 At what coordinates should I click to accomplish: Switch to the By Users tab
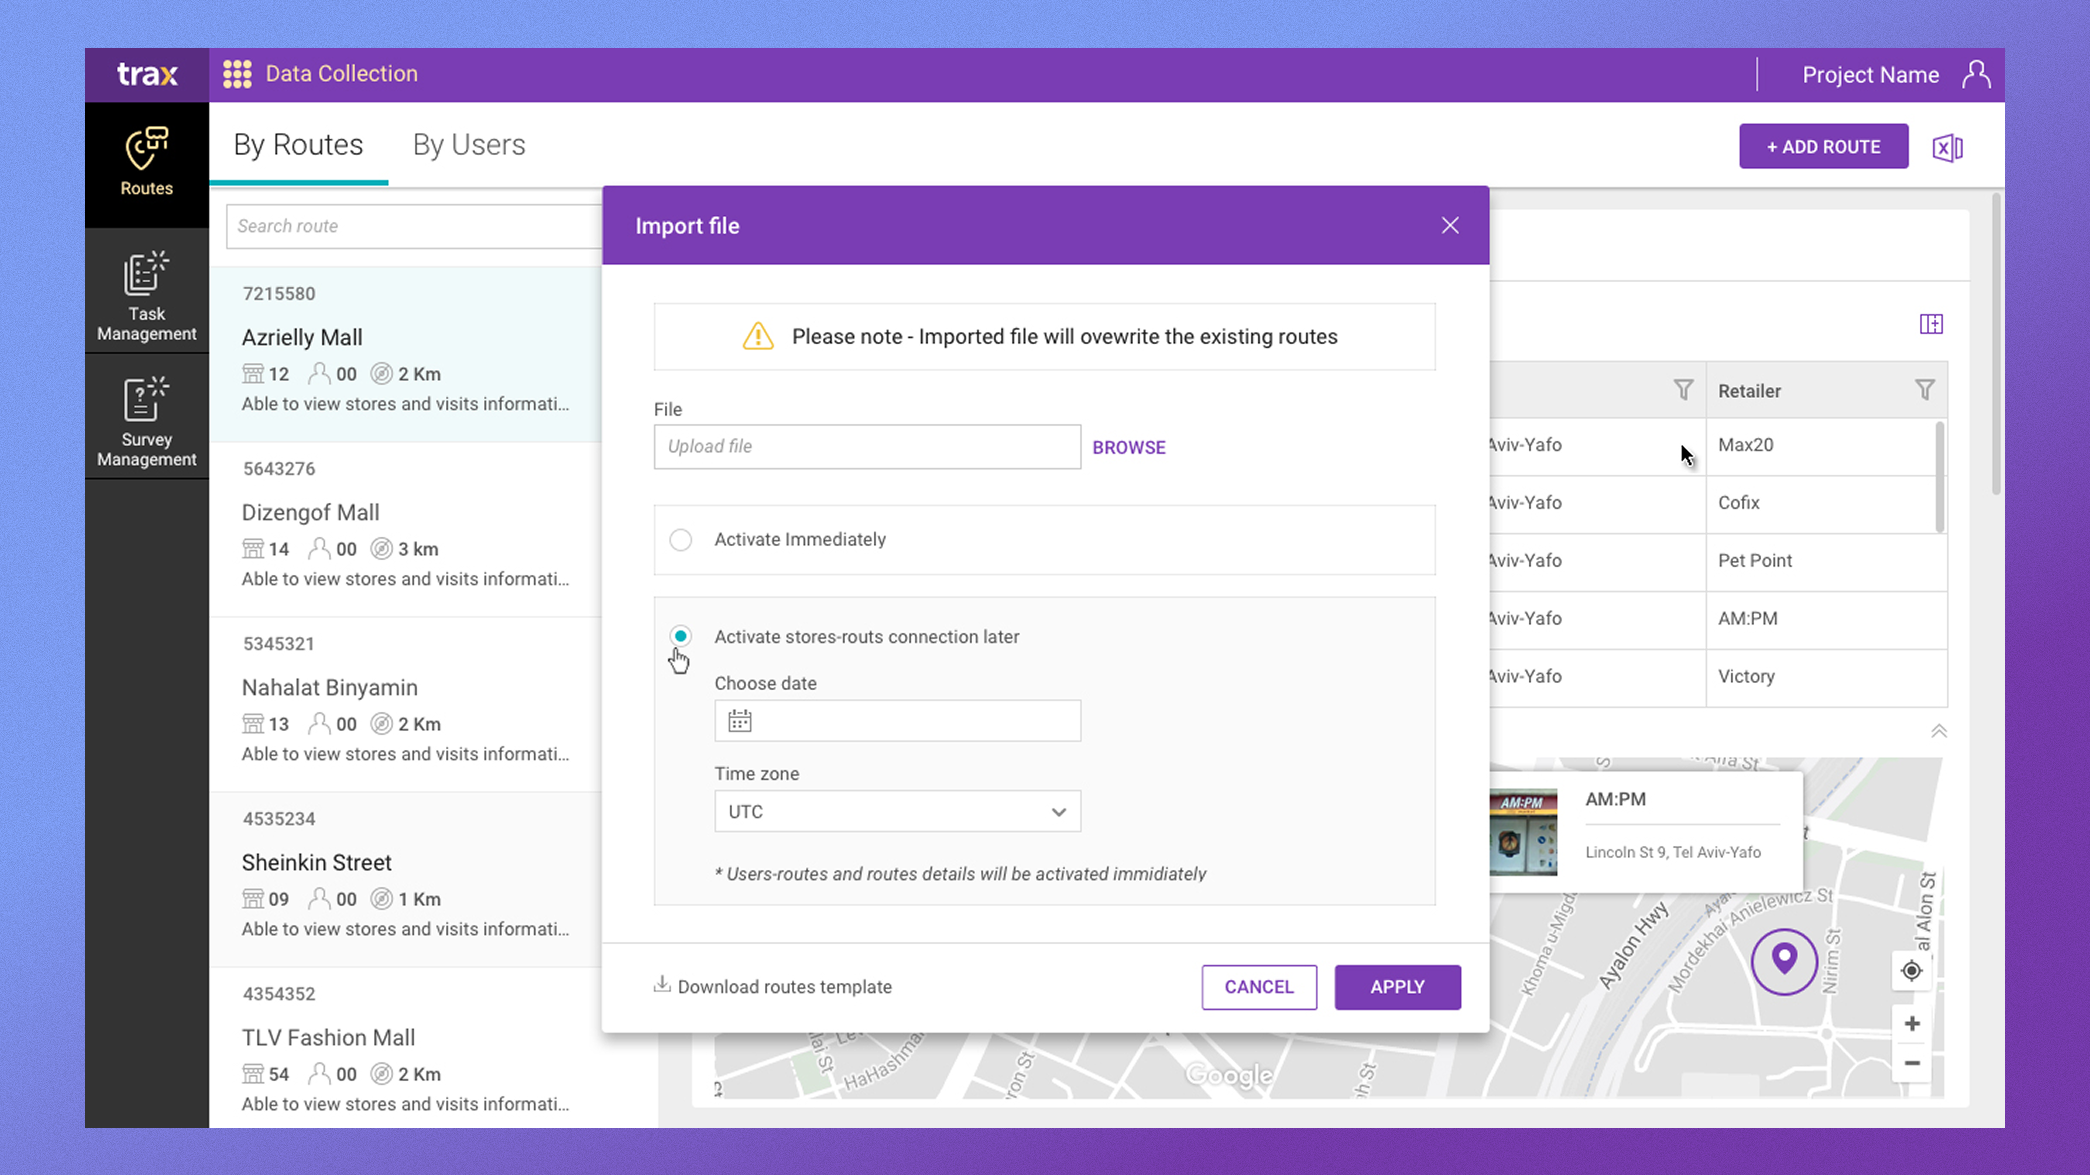469,145
